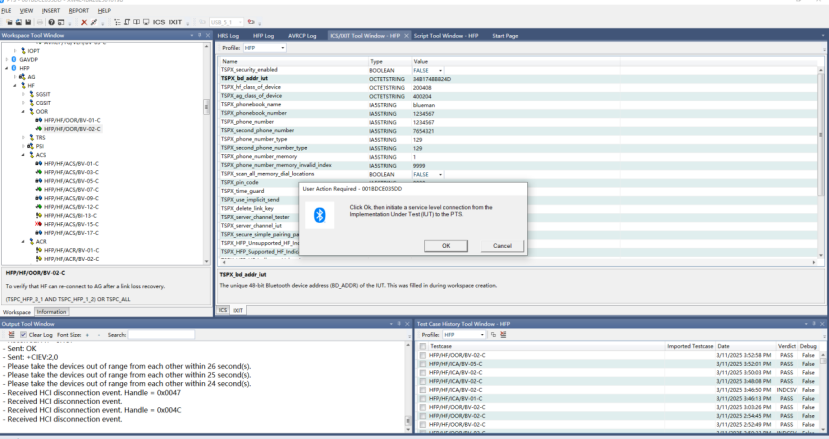Open the Start Page tab

(505, 36)
